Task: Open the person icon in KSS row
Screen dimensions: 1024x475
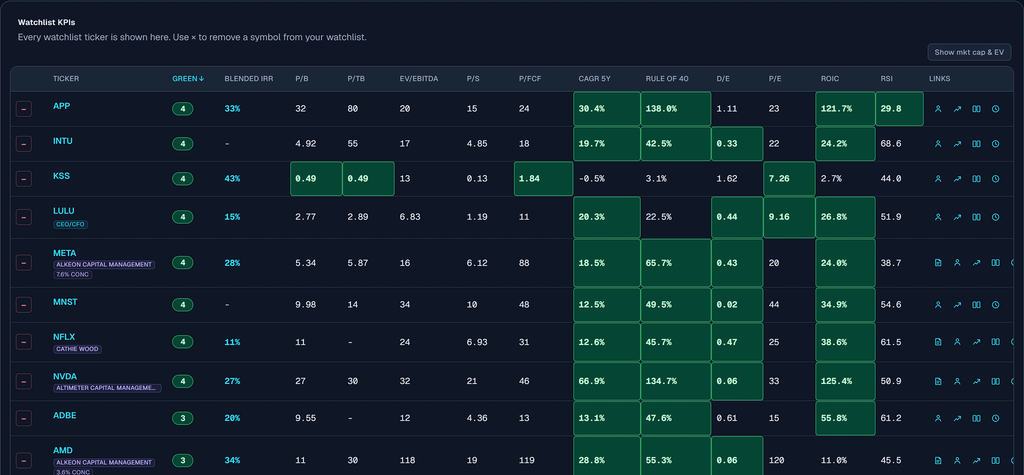Action: coord(938,178)
